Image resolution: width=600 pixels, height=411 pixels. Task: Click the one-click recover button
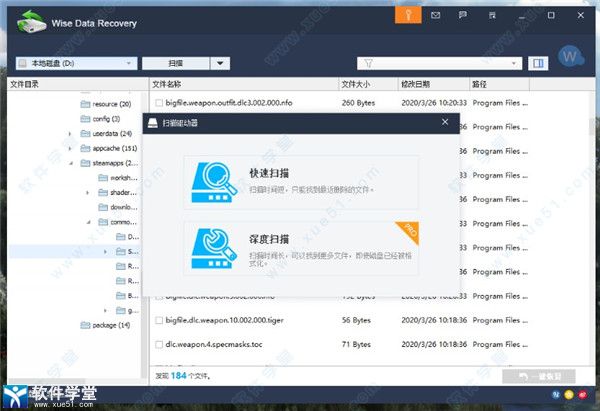coord(539,377)
